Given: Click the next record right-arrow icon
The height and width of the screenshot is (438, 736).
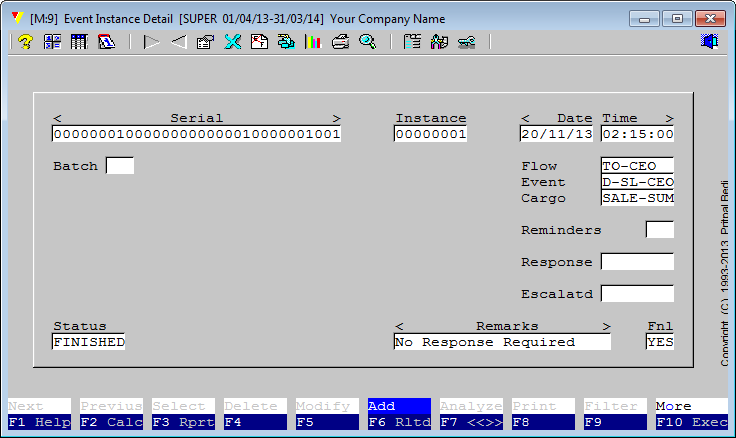Looking at the screenshot, I should (152, 42).
